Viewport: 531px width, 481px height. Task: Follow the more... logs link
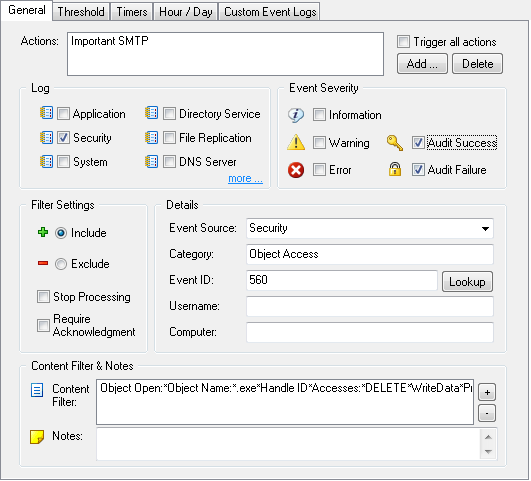[x=245, y=179]
